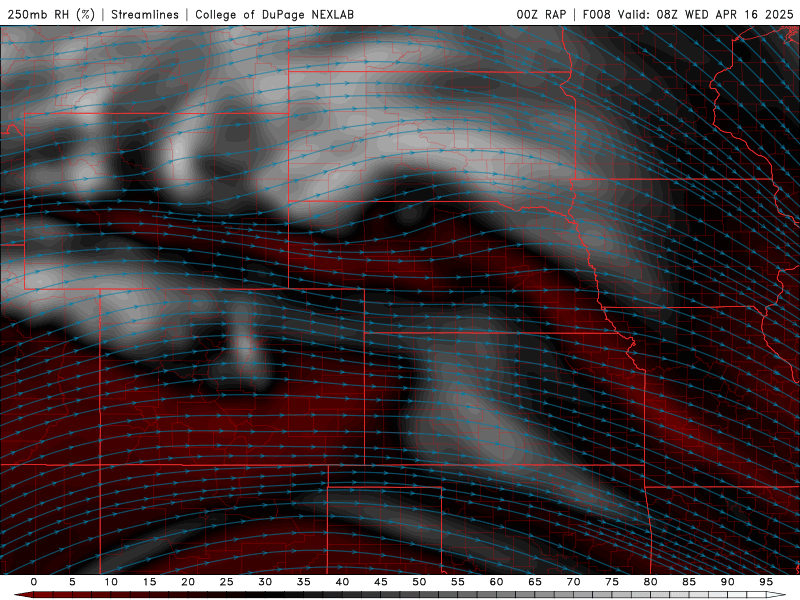800x600 pixels.
Task: Click the colorbar label "0"
Action: pos(34,582)
